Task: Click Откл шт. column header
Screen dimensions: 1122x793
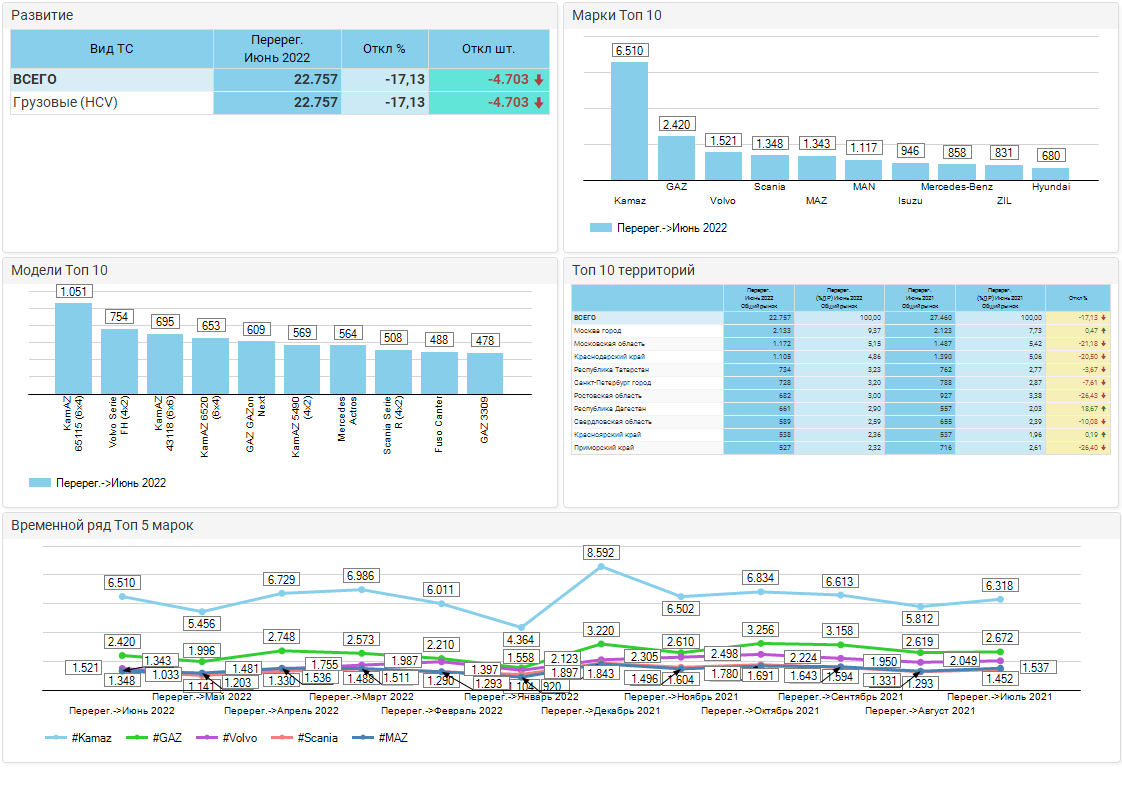Action: (488, 48)
